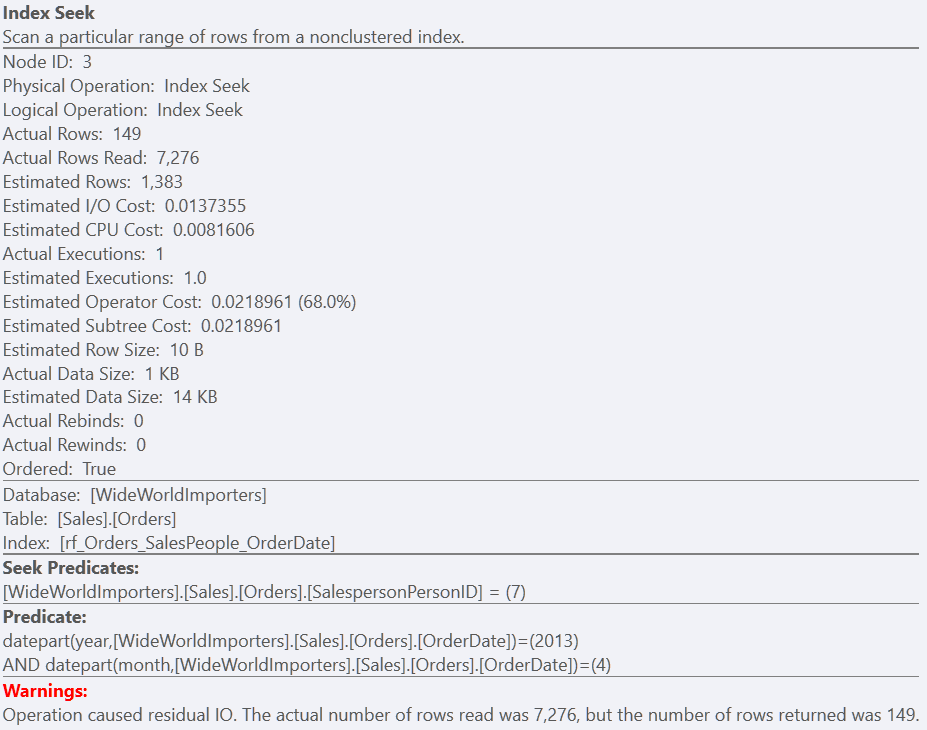Click the Table [Sales].[Orders] line
The image size is (927, 730).
coord(89,519)
